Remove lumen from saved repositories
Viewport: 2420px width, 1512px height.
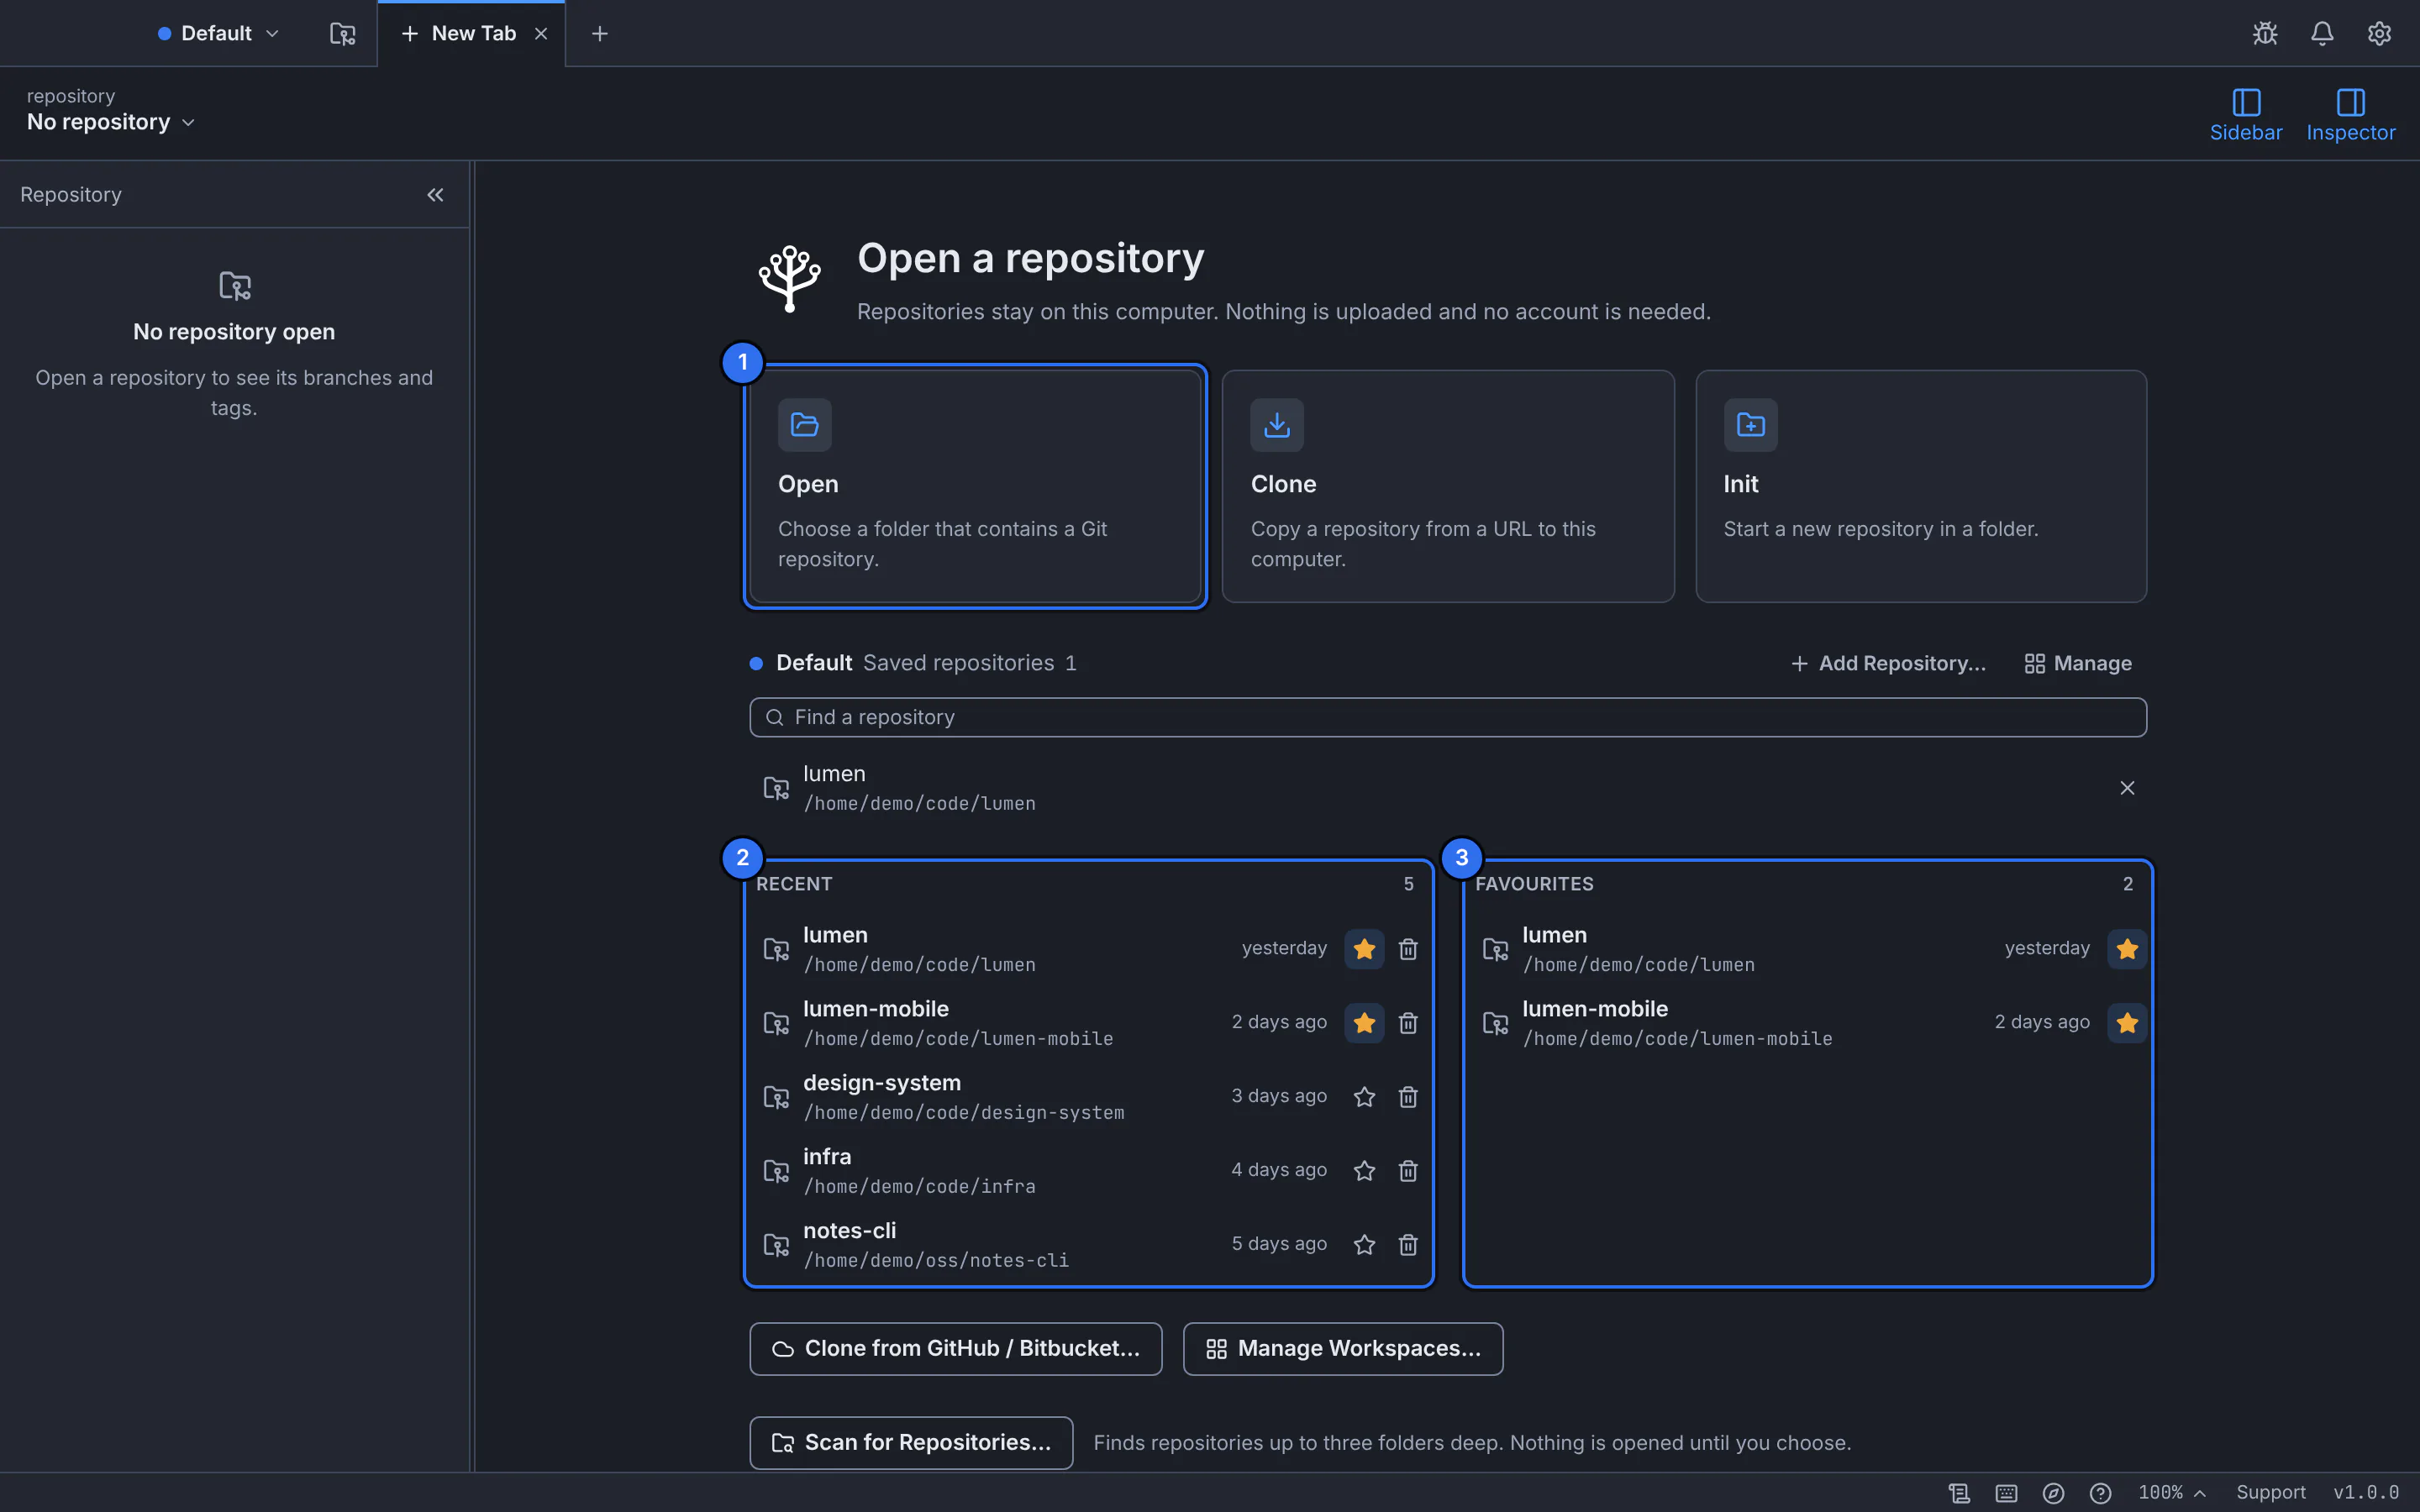(2127, 788)
